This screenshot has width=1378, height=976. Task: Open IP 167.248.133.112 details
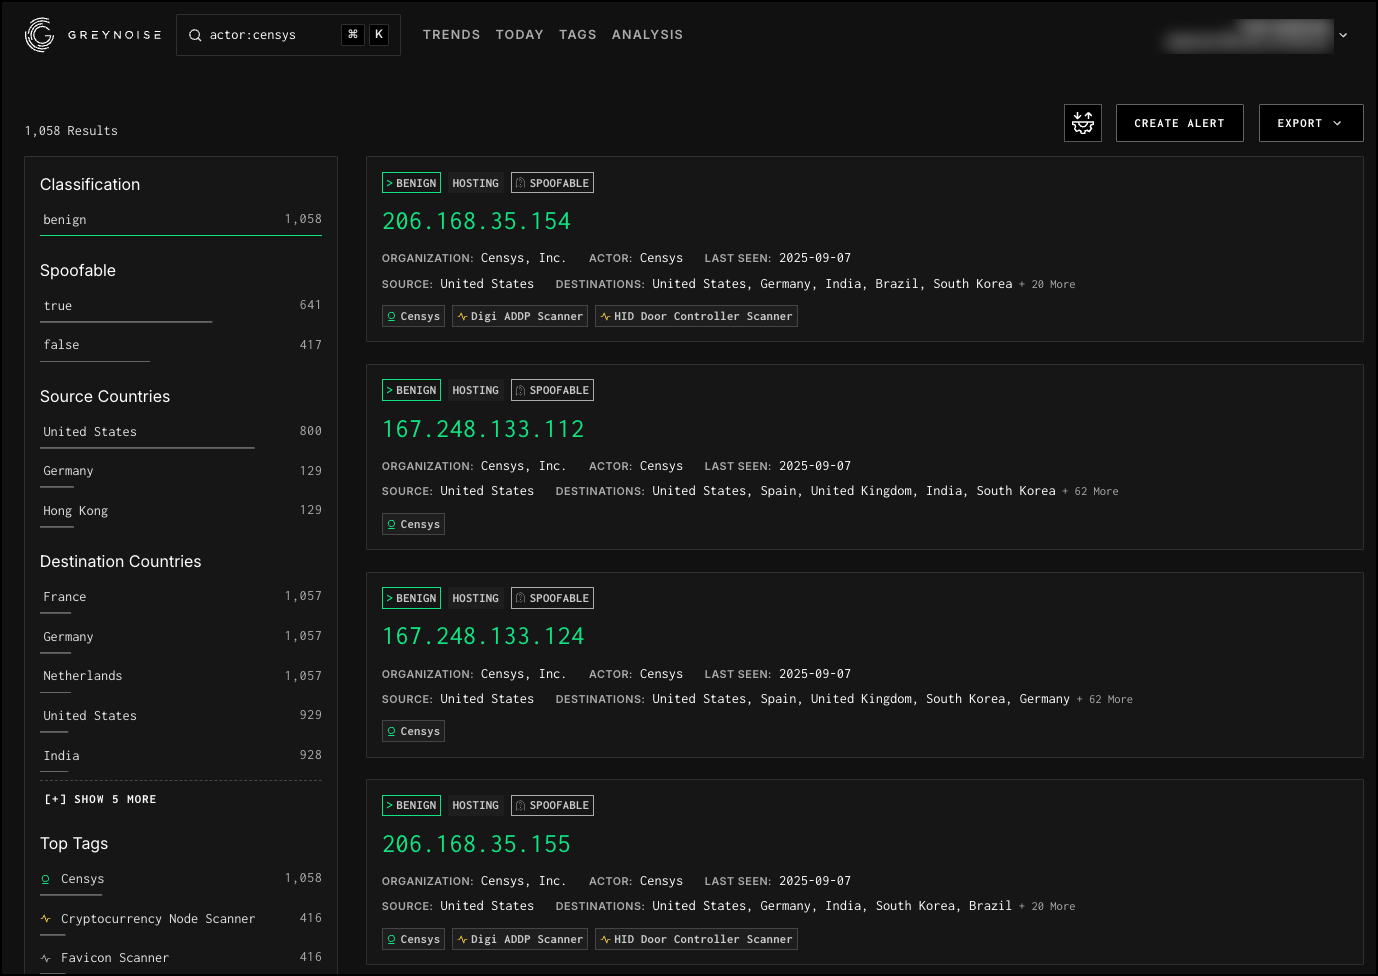[x=483, y=429]
